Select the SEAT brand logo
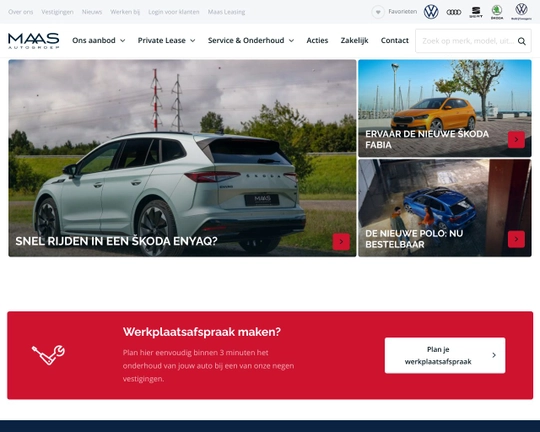 tap(476, 12)
